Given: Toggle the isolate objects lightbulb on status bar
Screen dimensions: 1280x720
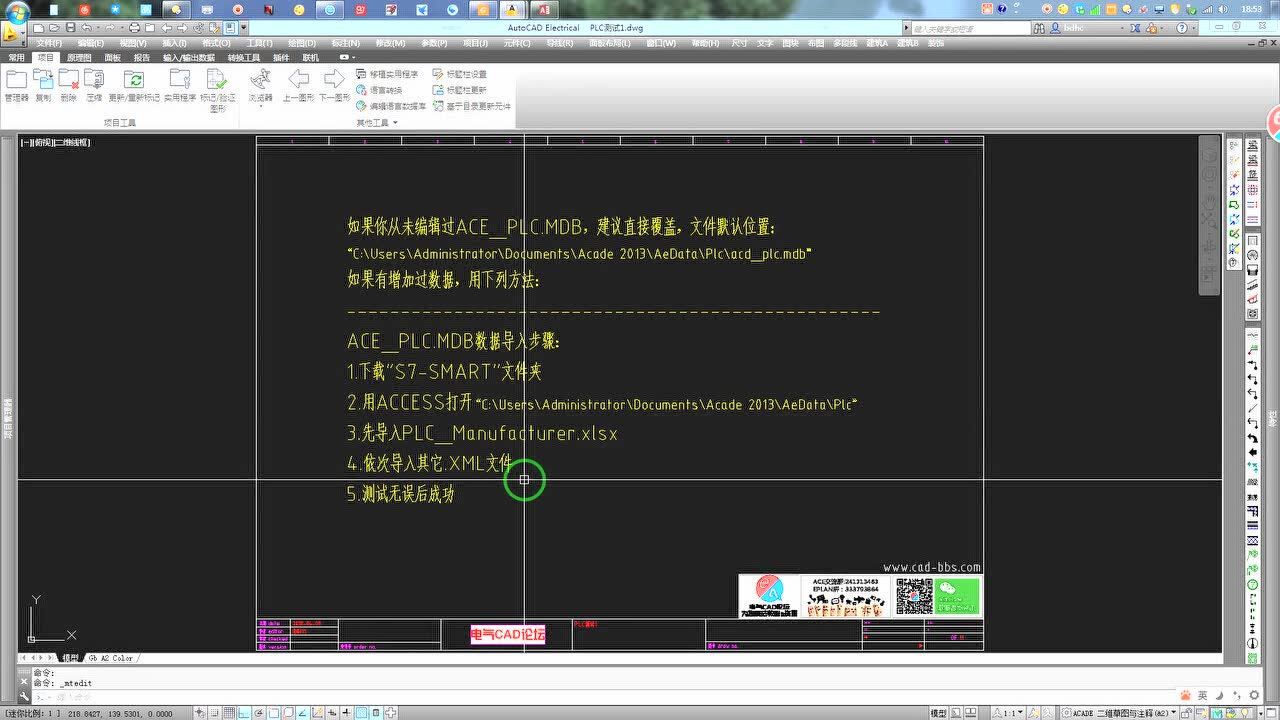Looking at the screenshot, I should point(1245,711).
